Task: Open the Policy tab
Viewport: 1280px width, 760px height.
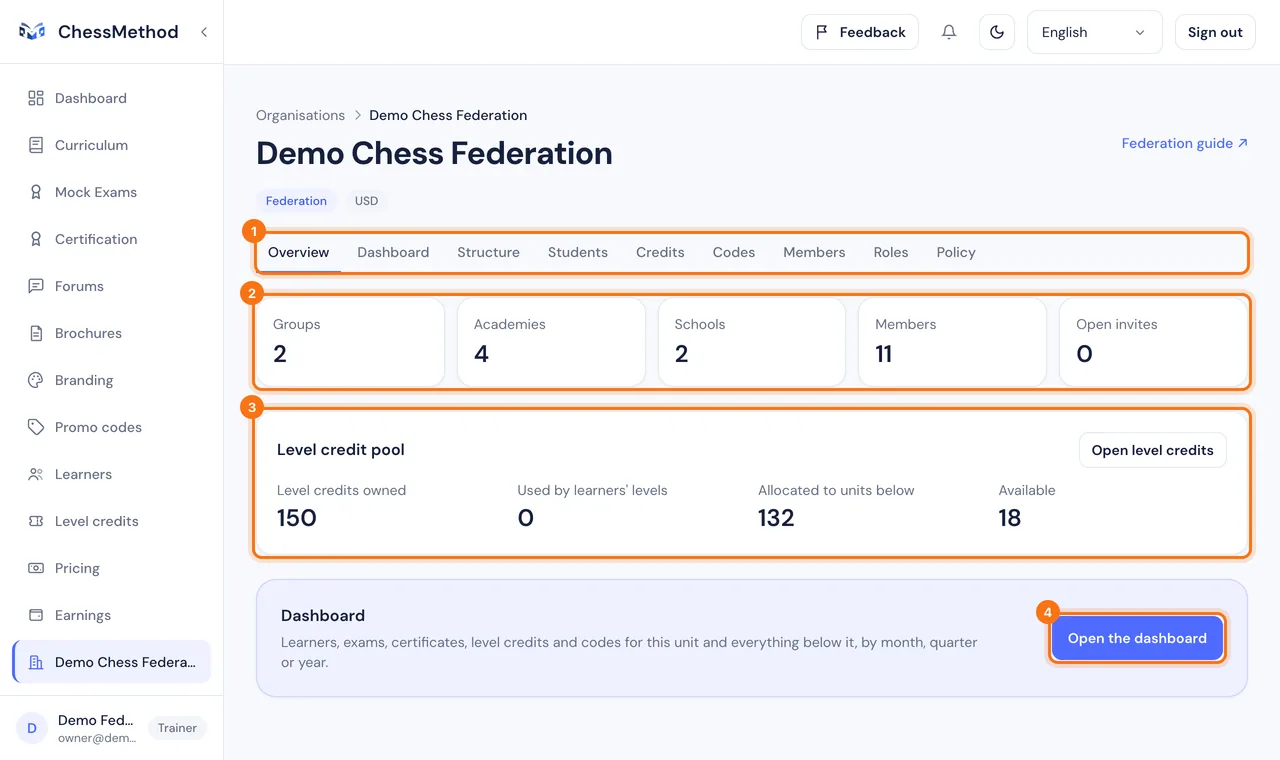Action: click(956, 252)
